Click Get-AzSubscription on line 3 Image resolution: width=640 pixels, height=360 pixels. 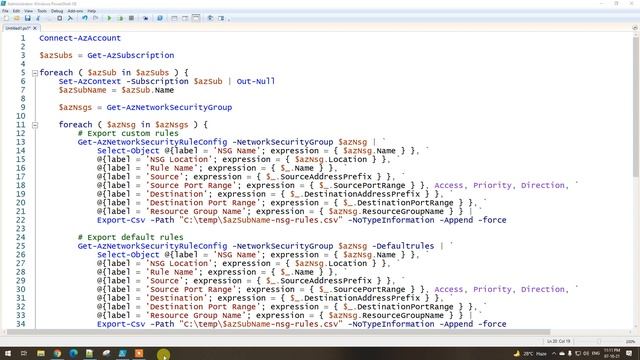coord(131,55)
